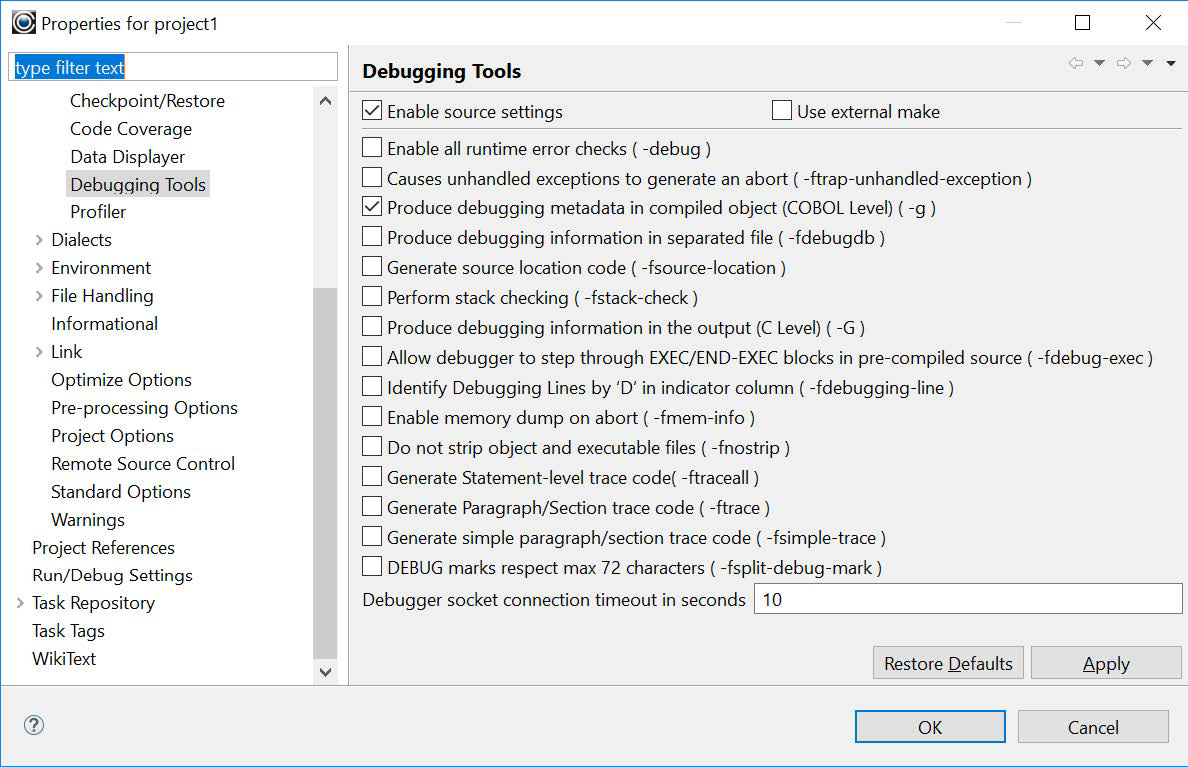Click the forward navigation arrow
The image size is (1188, 767).
(1123, 63)
